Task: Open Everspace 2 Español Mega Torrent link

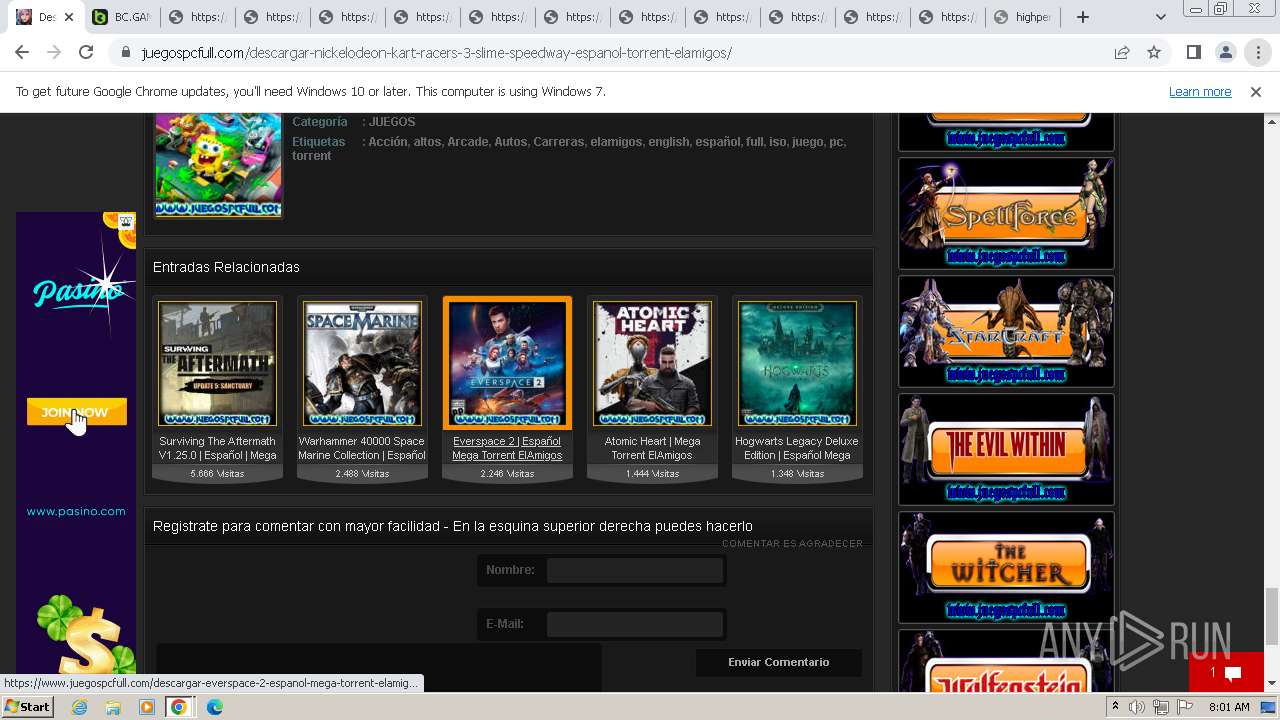Action: pyautogui.click(x=507, y=448)
